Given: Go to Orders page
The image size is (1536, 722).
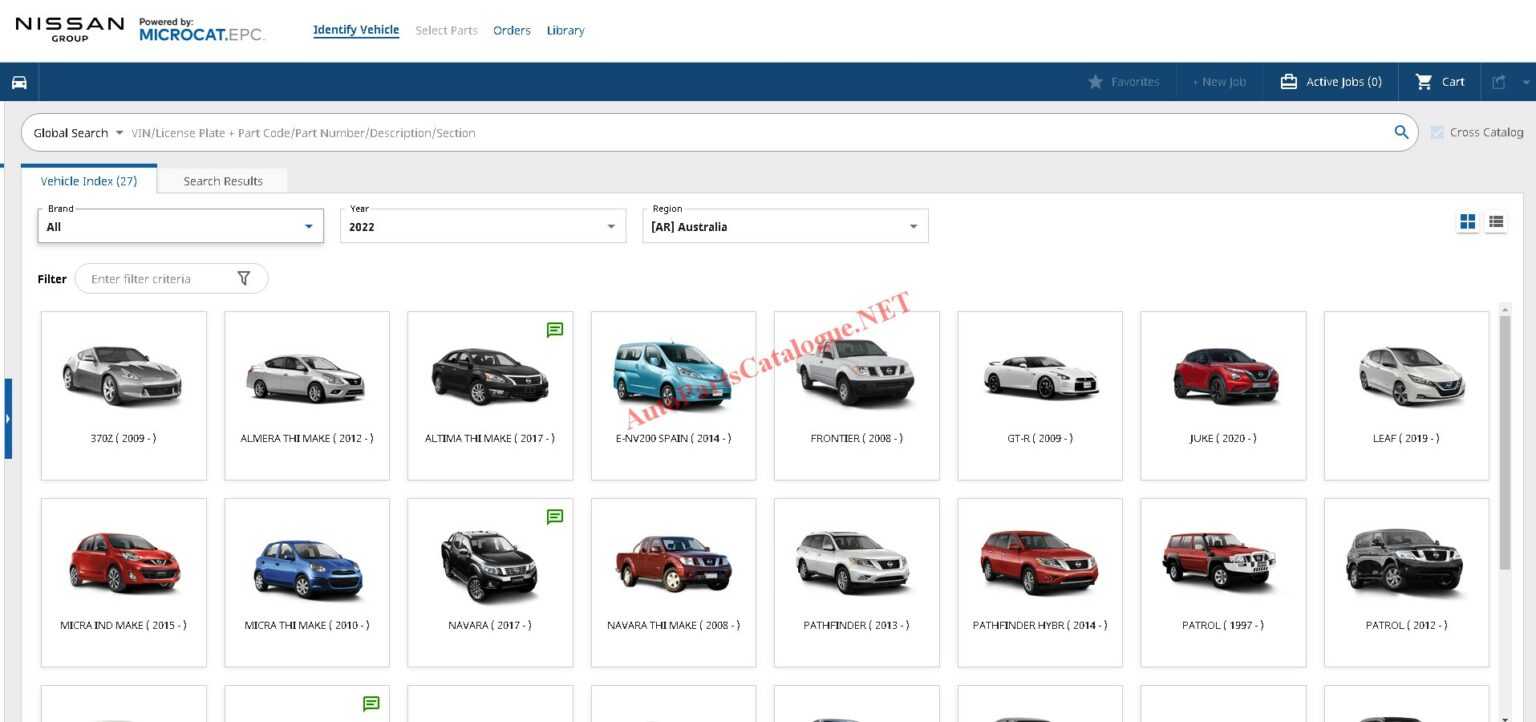Looking at the screenshot, I should tap(511, 31).
